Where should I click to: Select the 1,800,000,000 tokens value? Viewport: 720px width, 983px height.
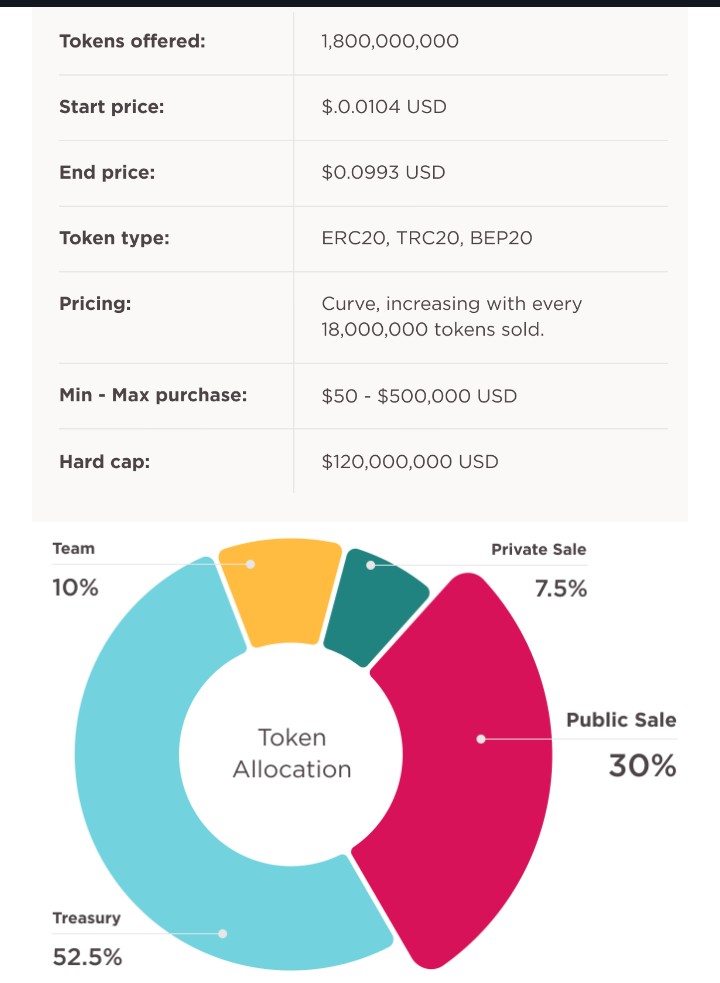[x=390, y=41]
